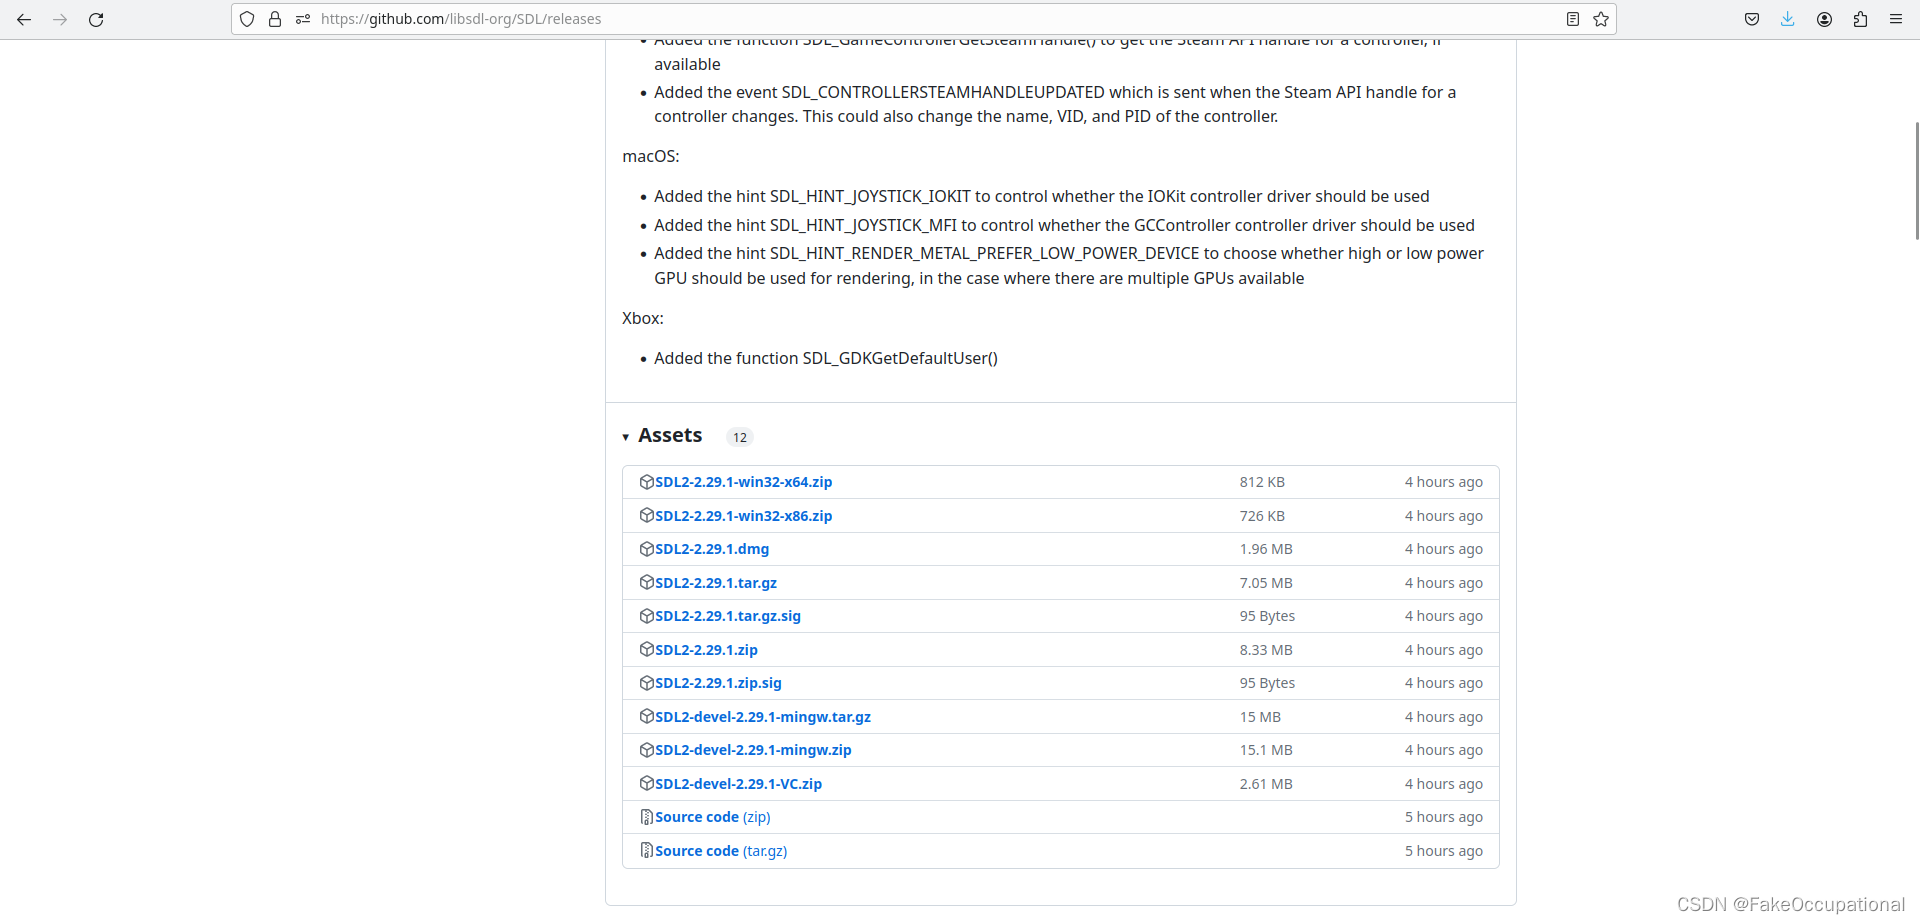Click the 7.05 MB size value
Viewport: 1920px width, 924px height.
click(x=1266, y=583)
